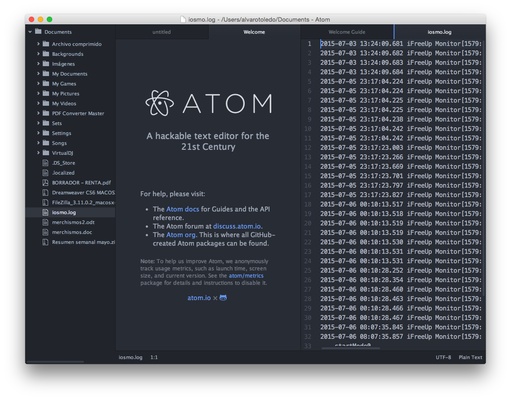
Task: Click the FileZilla_3.11.0.2_macosx archive icon
Action: [45, 202]
